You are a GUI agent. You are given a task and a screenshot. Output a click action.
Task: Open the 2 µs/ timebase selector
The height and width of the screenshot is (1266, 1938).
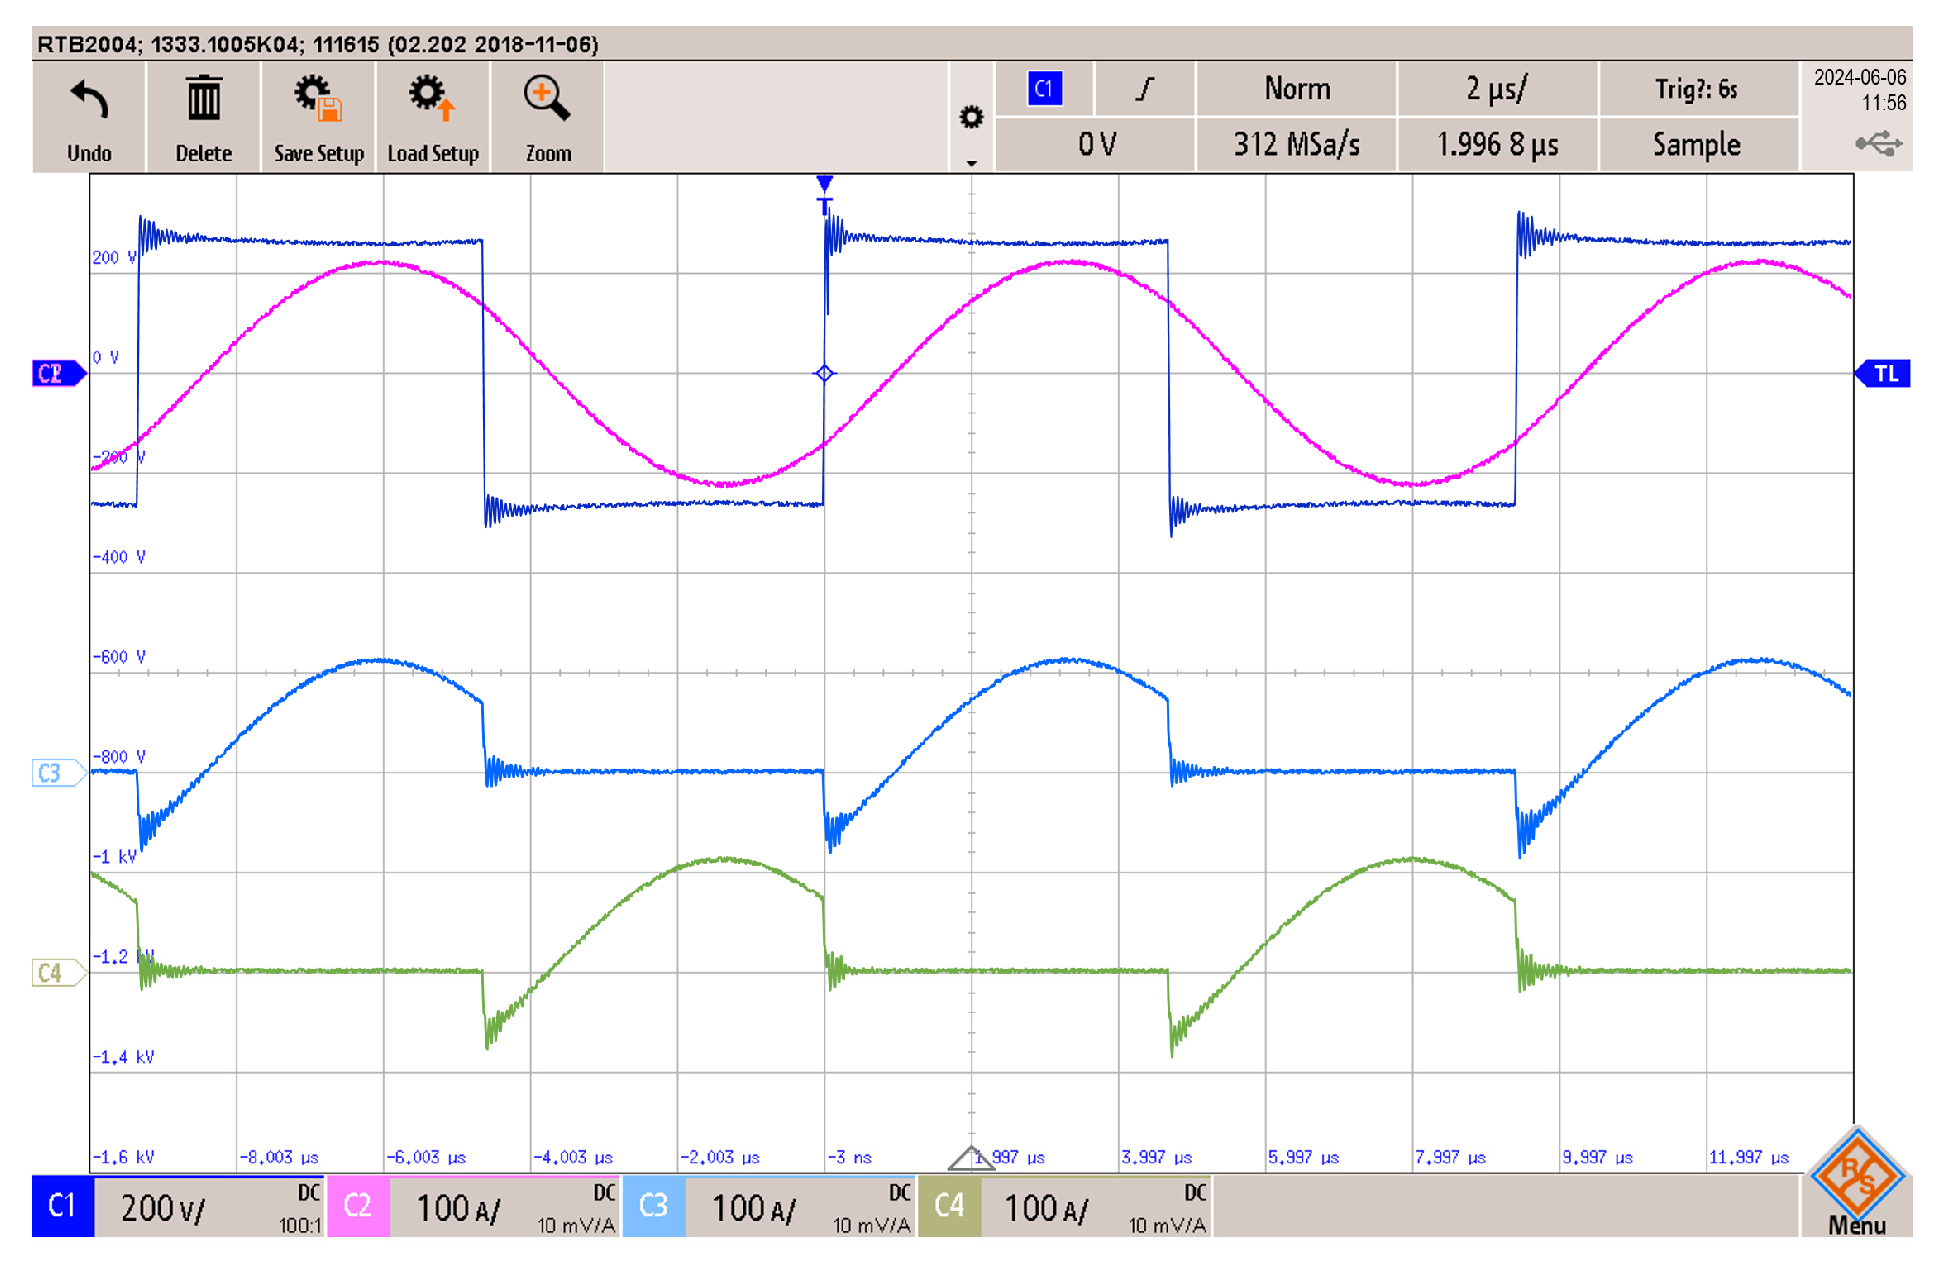coord(1496,88)
